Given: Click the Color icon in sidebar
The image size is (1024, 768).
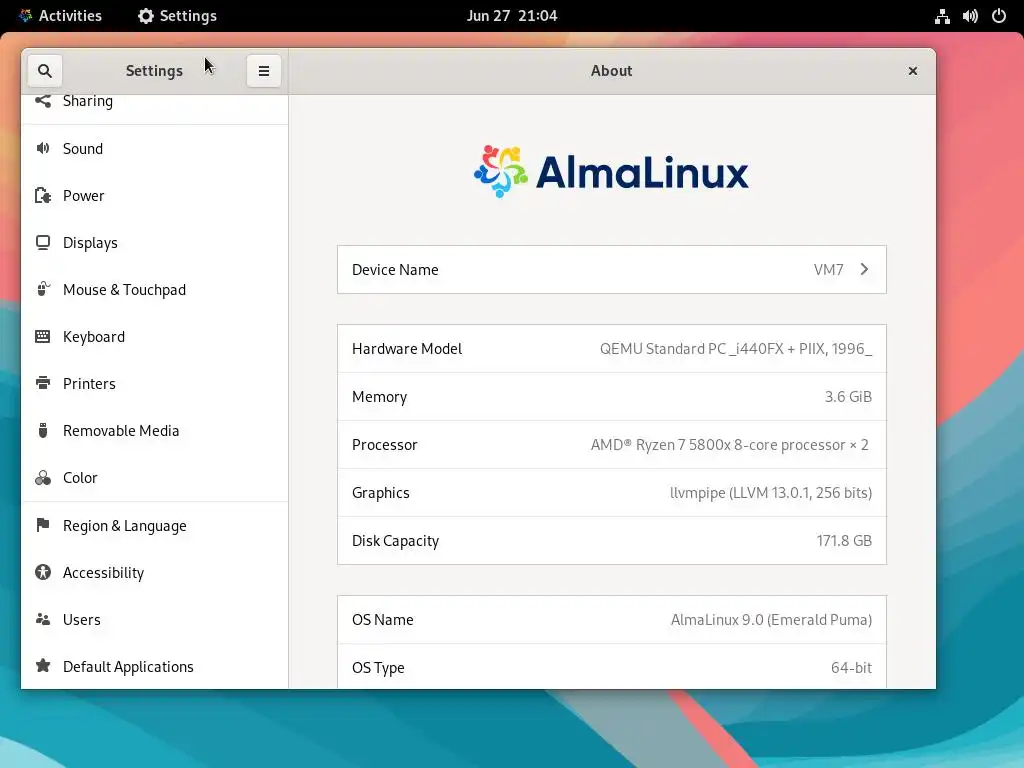Looking at the screenshot, I should 43,477.
